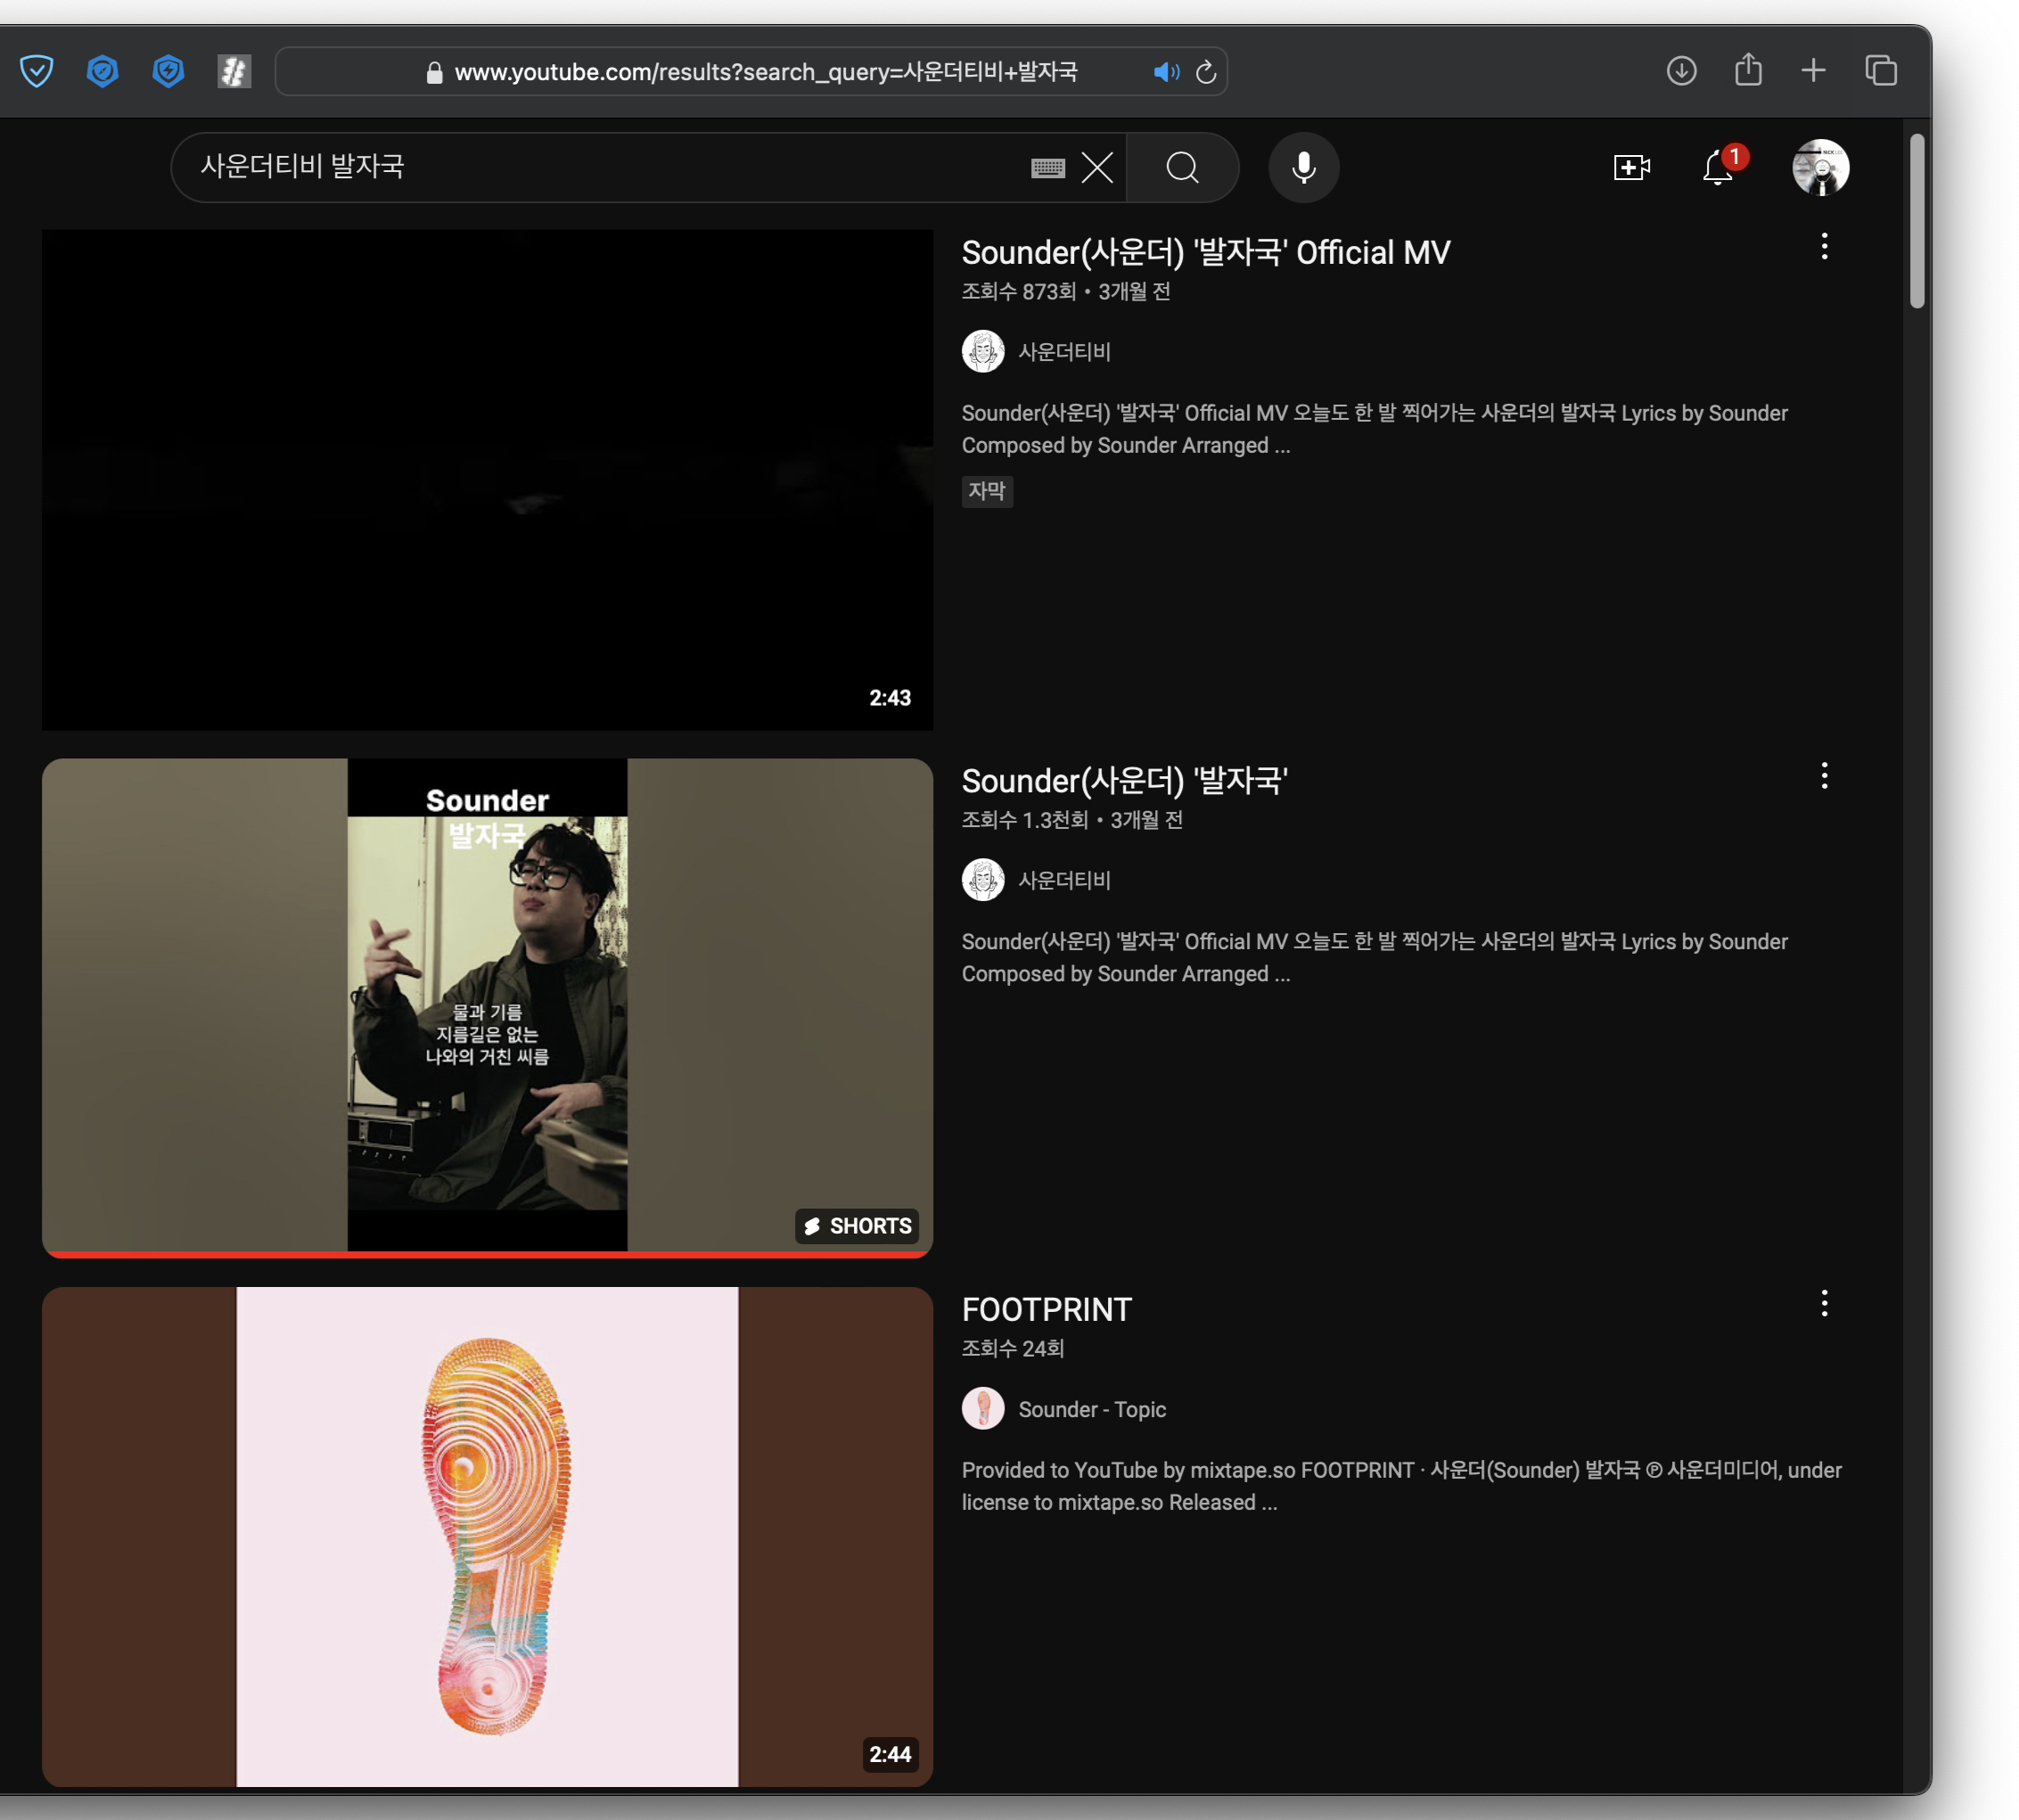Click the site lock icon in address bar
Viewport: 2019px width, 1820px height.
coord(434,72)
